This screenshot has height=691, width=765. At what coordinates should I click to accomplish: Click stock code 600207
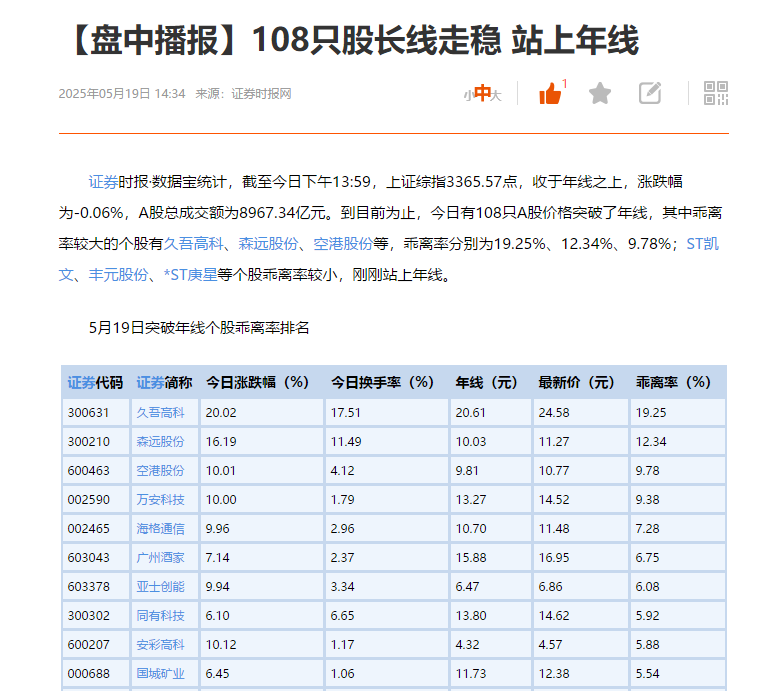89,645
